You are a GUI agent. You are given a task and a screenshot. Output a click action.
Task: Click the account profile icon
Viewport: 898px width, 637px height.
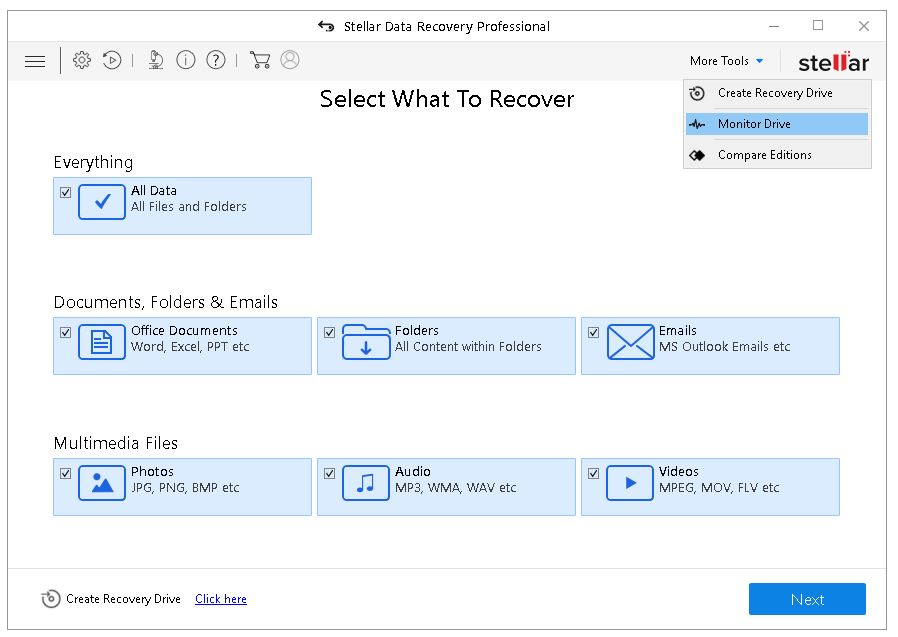point(289,60)
